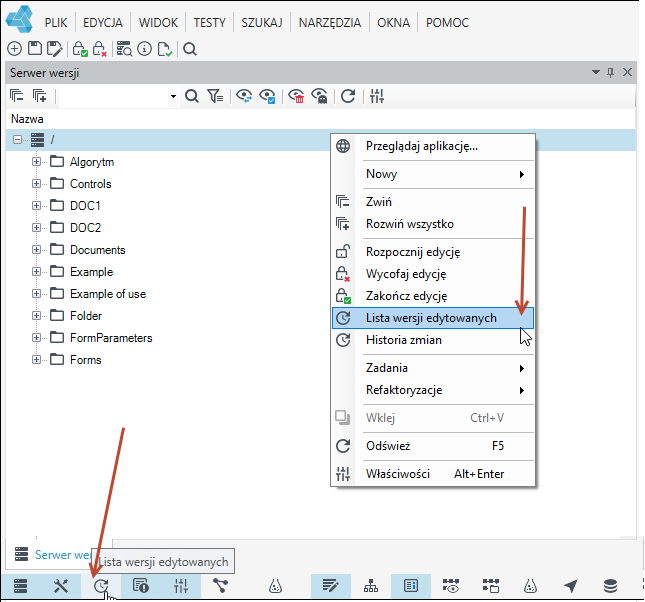This screenshot has width=645, height=602.
Task: Click the magnifier icon in the main toolbar
Action: (x=190, y=49)
